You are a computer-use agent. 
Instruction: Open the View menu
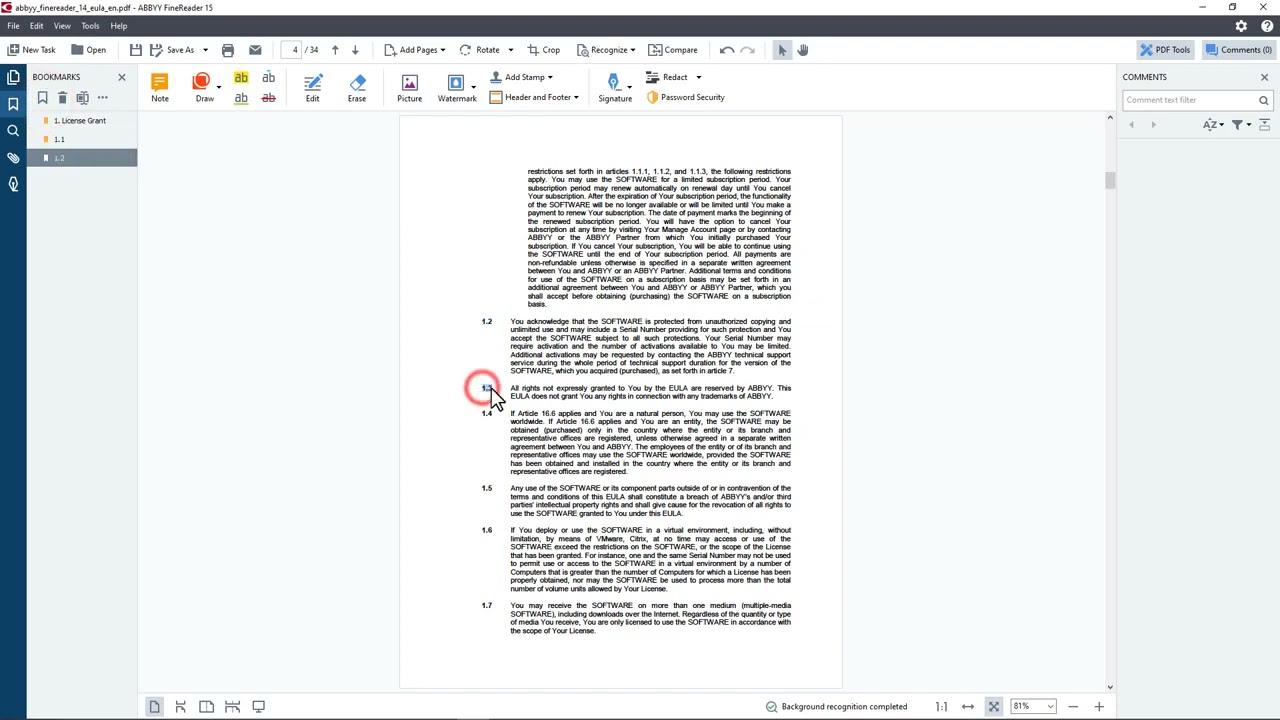coord(62,26)
